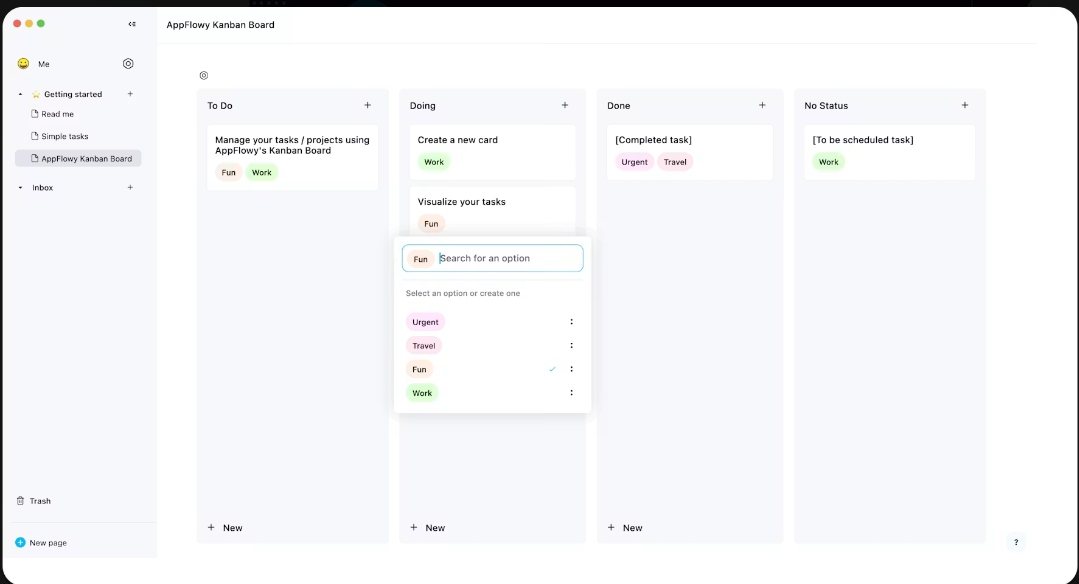Image resolution: width=1079 pixels, height=584 pixels.
Task: Click Fun tag on Visualize your tasks card
Action: pyautogui.click(x=431, y=224)
